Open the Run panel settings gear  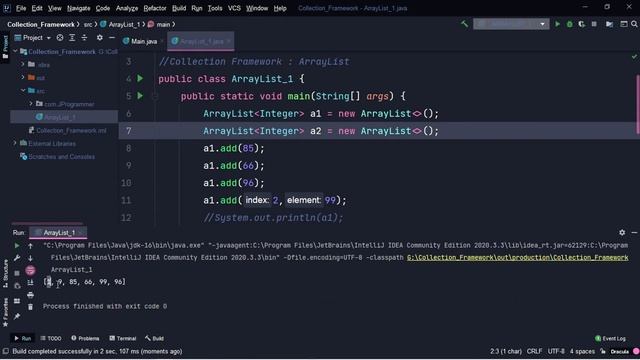pyautogui.click(x=622, y=232)
